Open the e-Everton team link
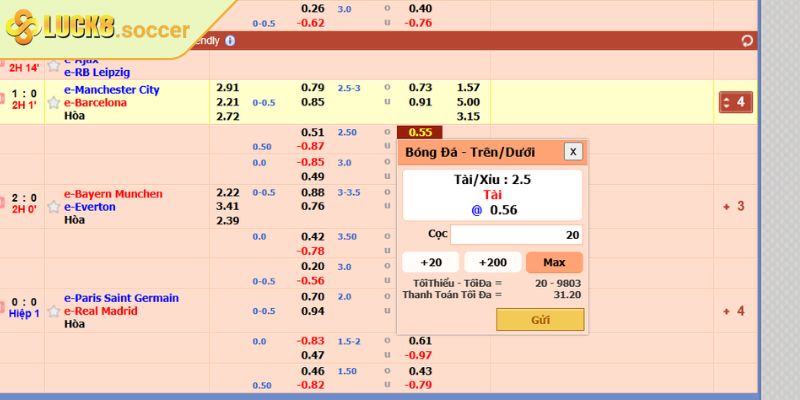800x400 pixels. tap(90, 207)
